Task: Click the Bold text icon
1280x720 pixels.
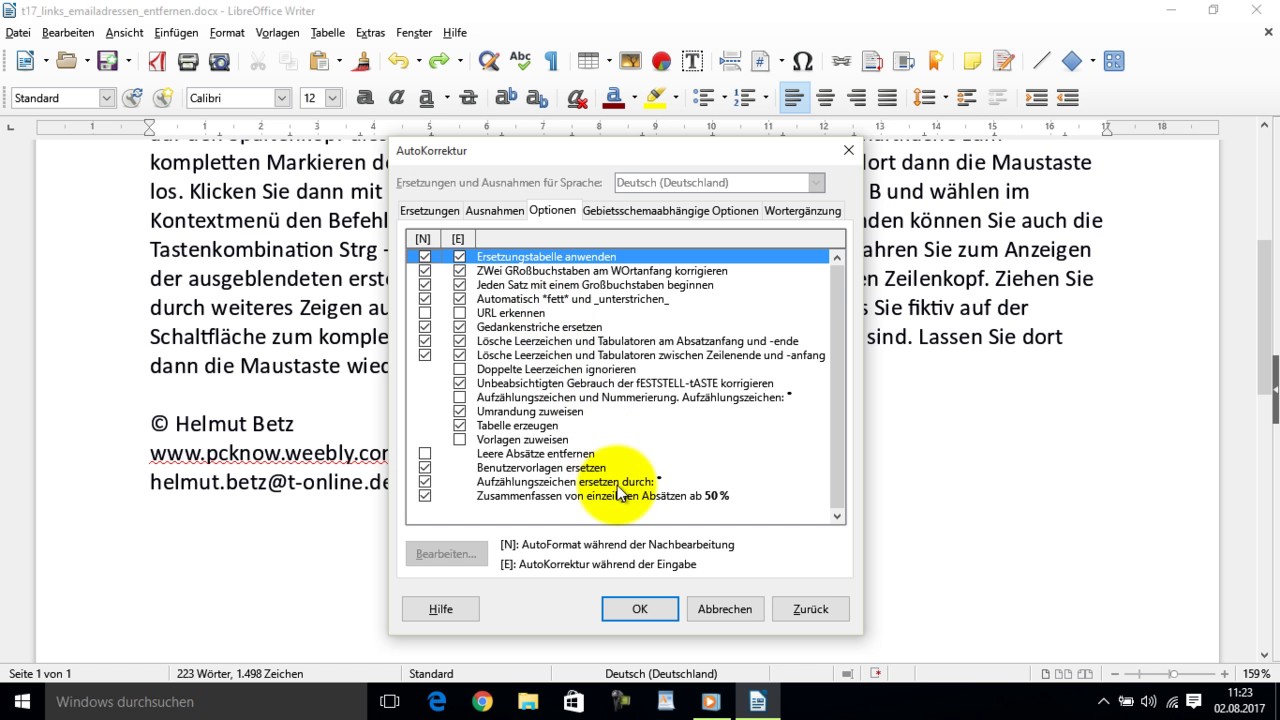Action: [x=365, y=98]
